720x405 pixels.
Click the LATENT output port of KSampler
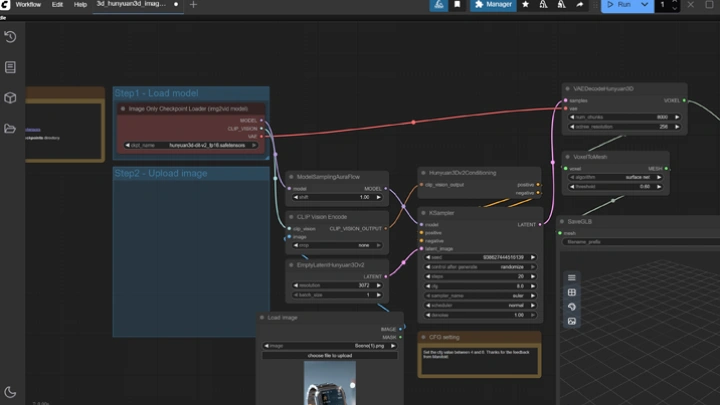click(x=540, y=225)
